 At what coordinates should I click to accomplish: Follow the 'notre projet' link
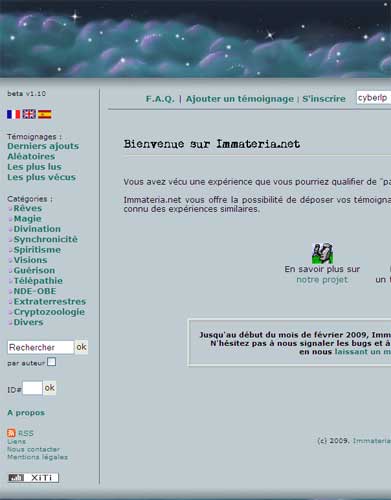tap(322, 280)
